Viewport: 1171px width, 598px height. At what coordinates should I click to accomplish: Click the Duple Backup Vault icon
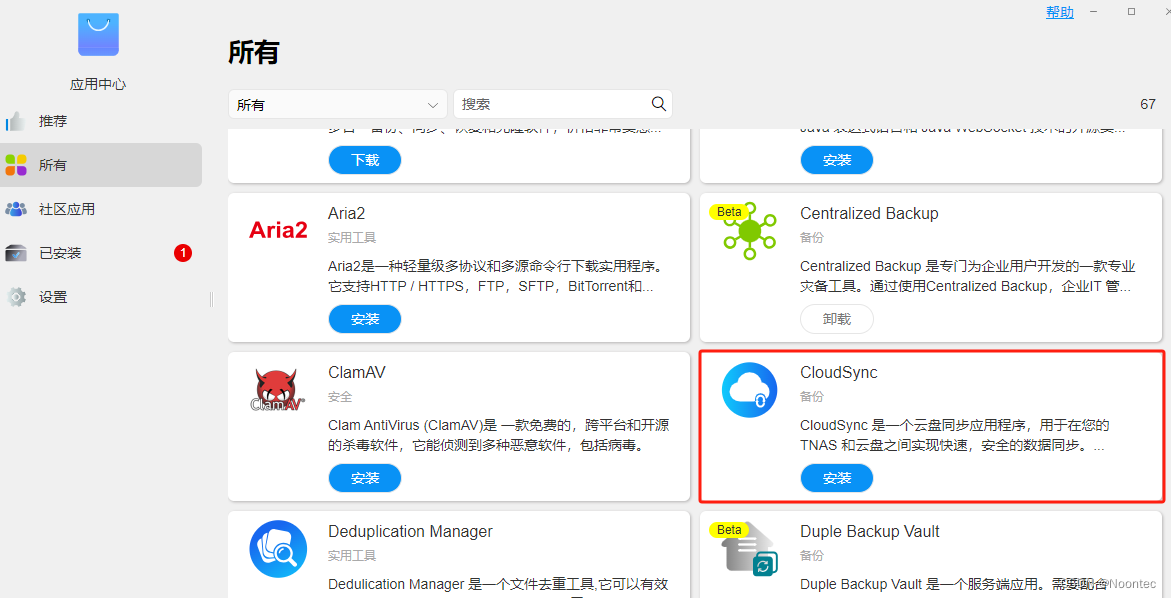pos(750,549)
